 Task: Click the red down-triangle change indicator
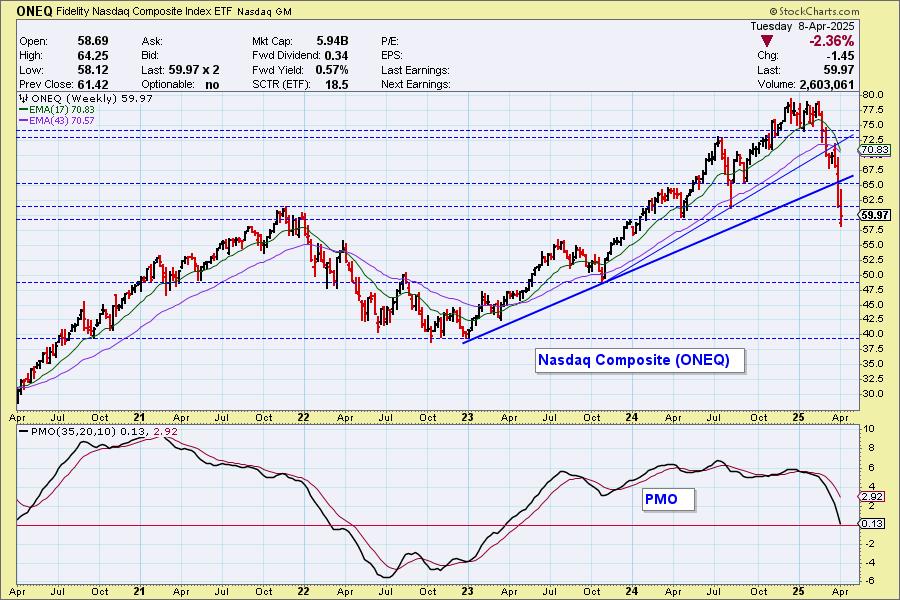coord(766,41)
